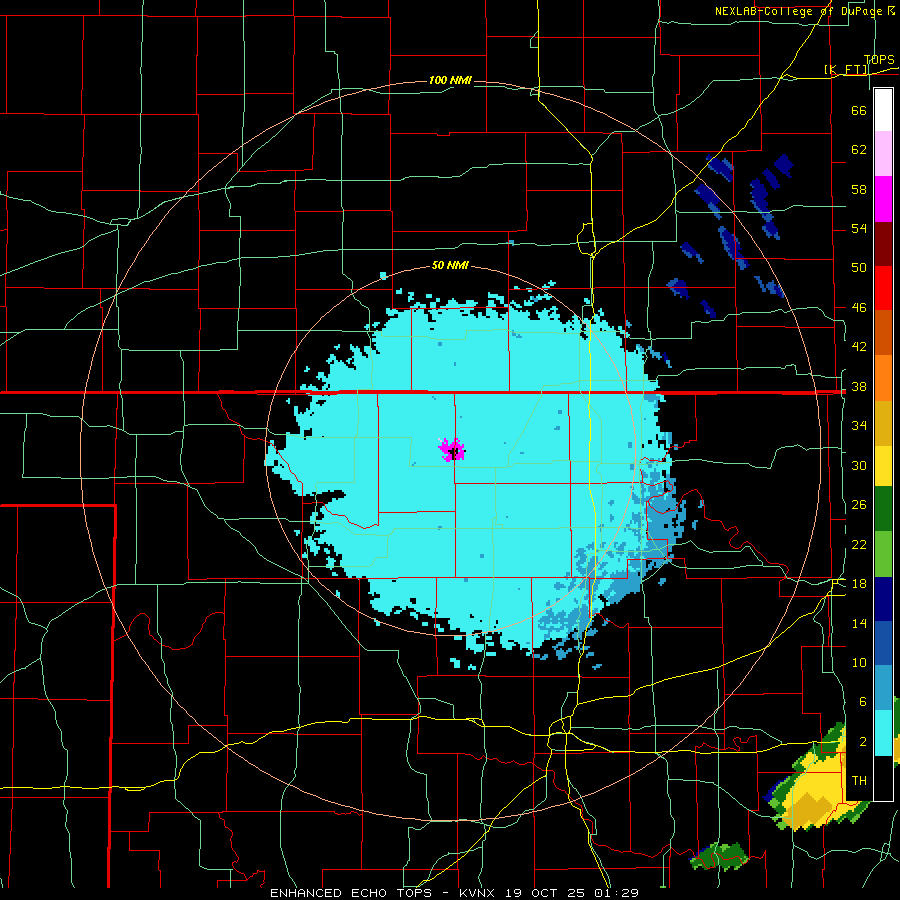
Task: Click the 18 value on the legend
Action: click(859, 584)
